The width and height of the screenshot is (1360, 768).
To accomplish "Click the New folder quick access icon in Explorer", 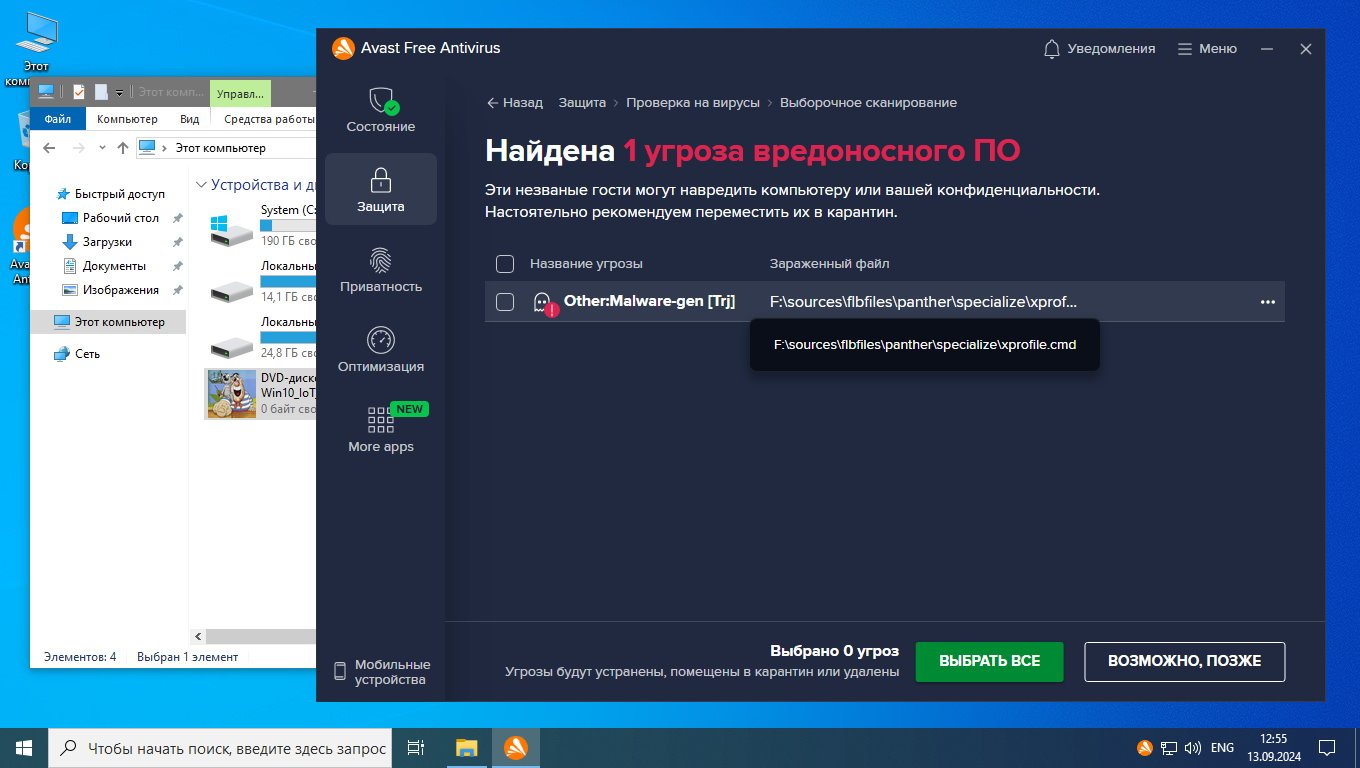I will click(101, 93).
